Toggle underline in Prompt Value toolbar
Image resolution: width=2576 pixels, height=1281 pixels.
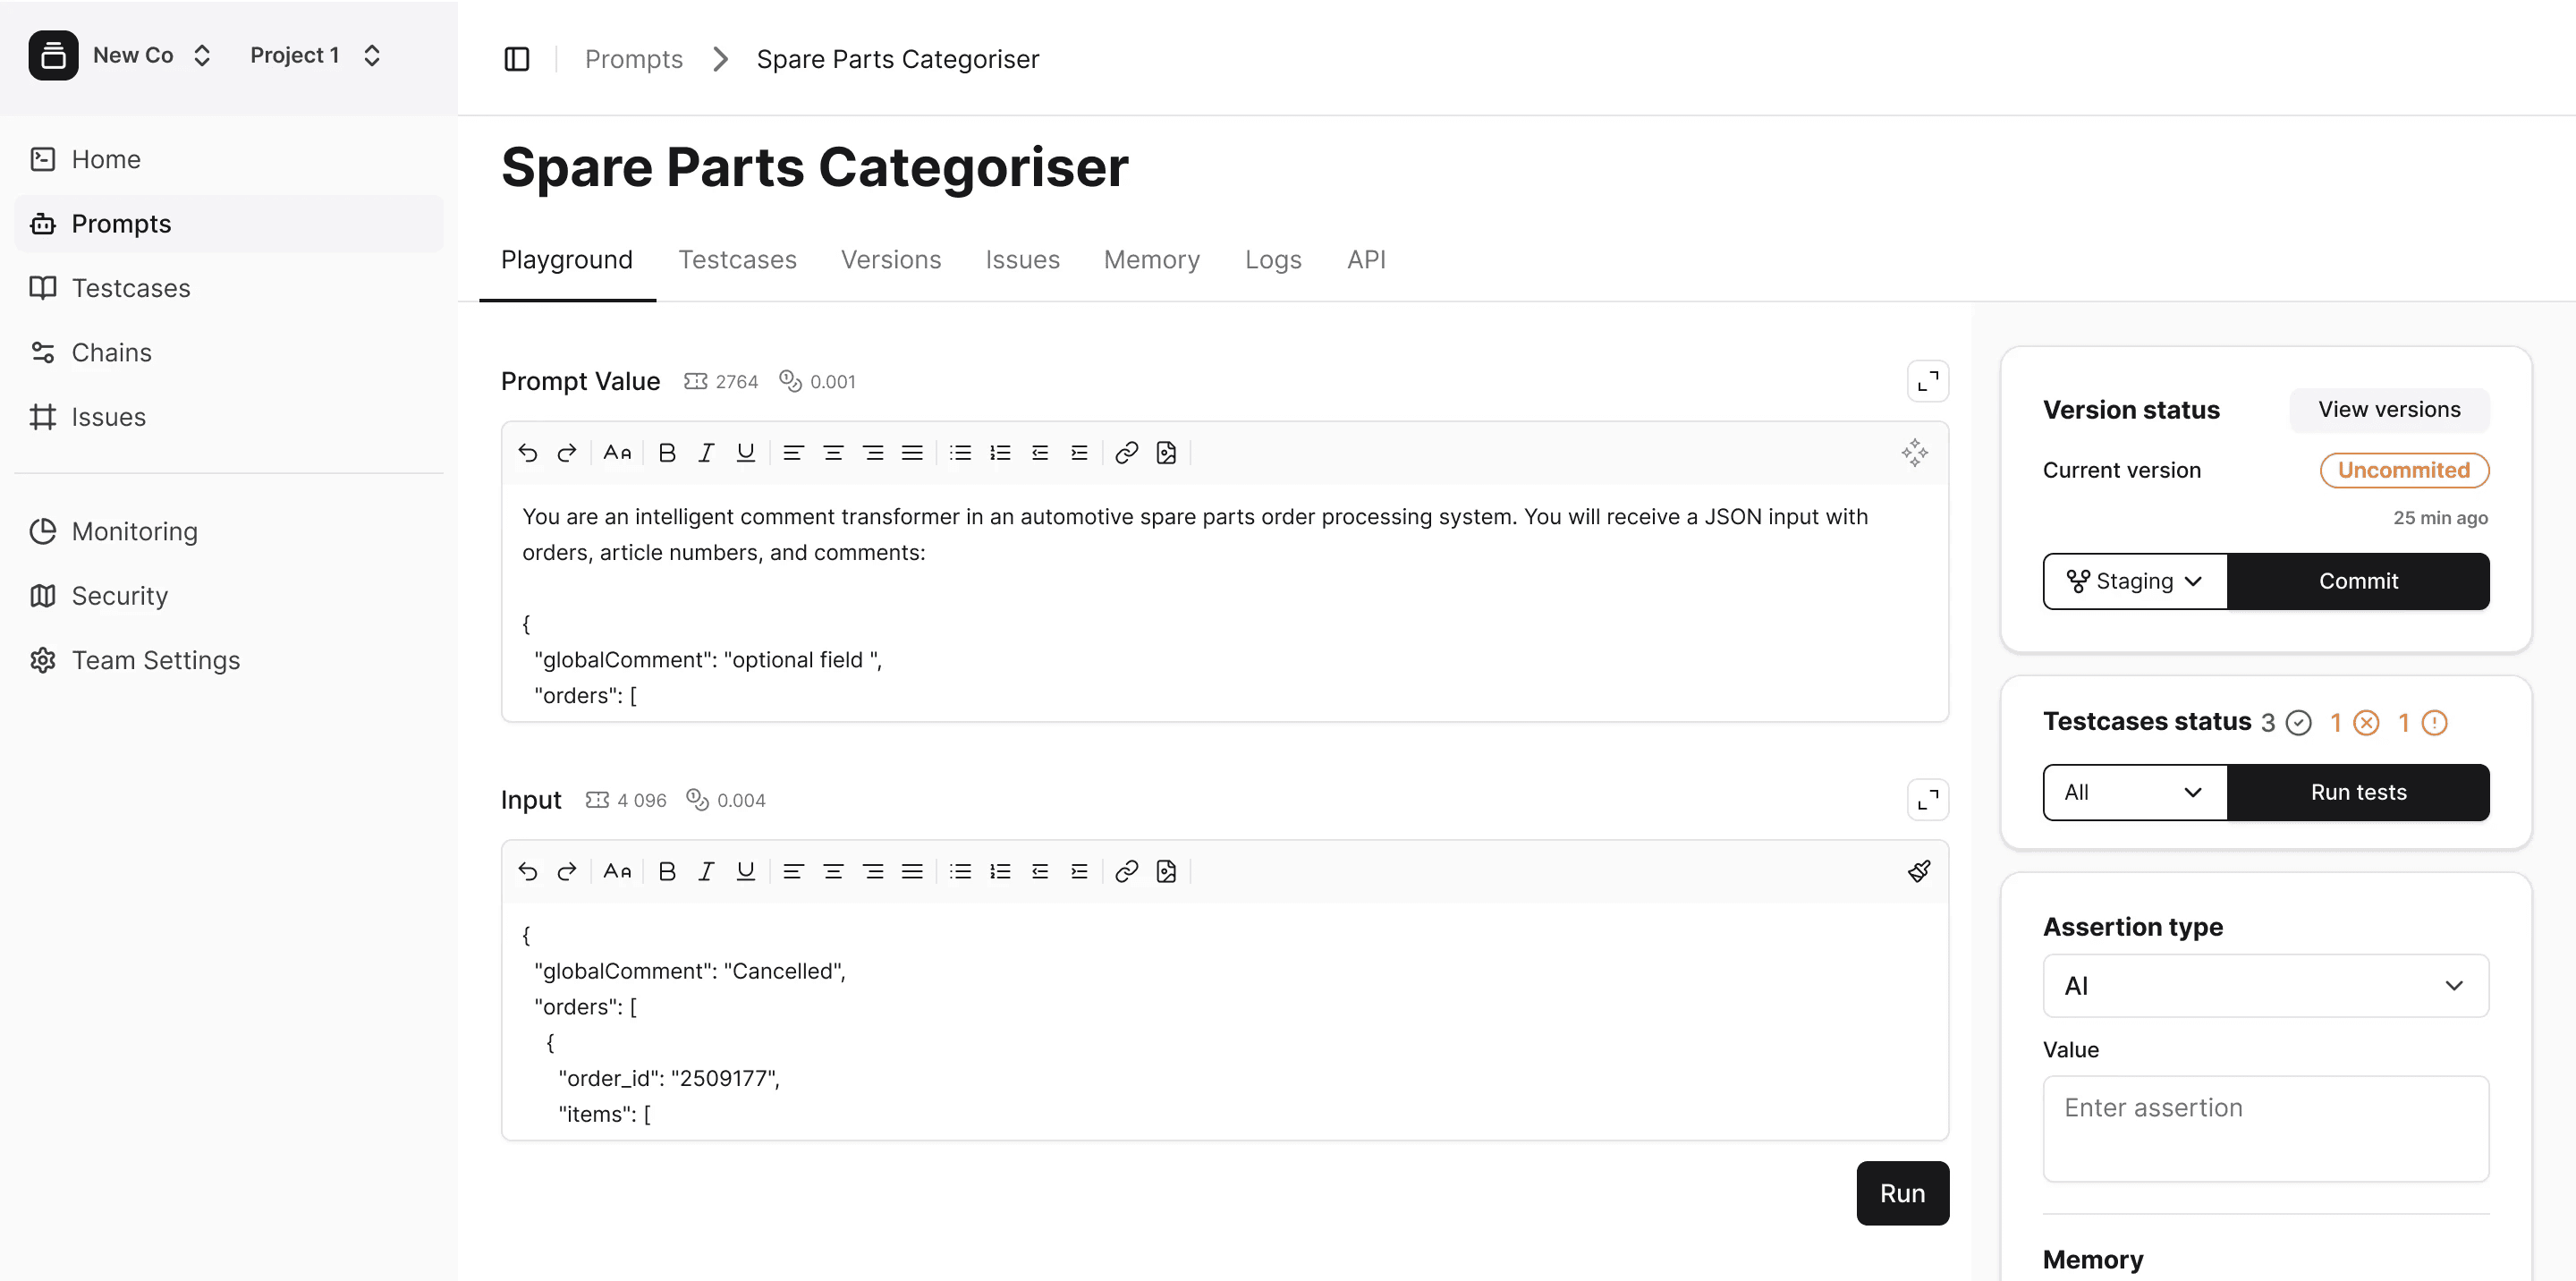(746, 453)
